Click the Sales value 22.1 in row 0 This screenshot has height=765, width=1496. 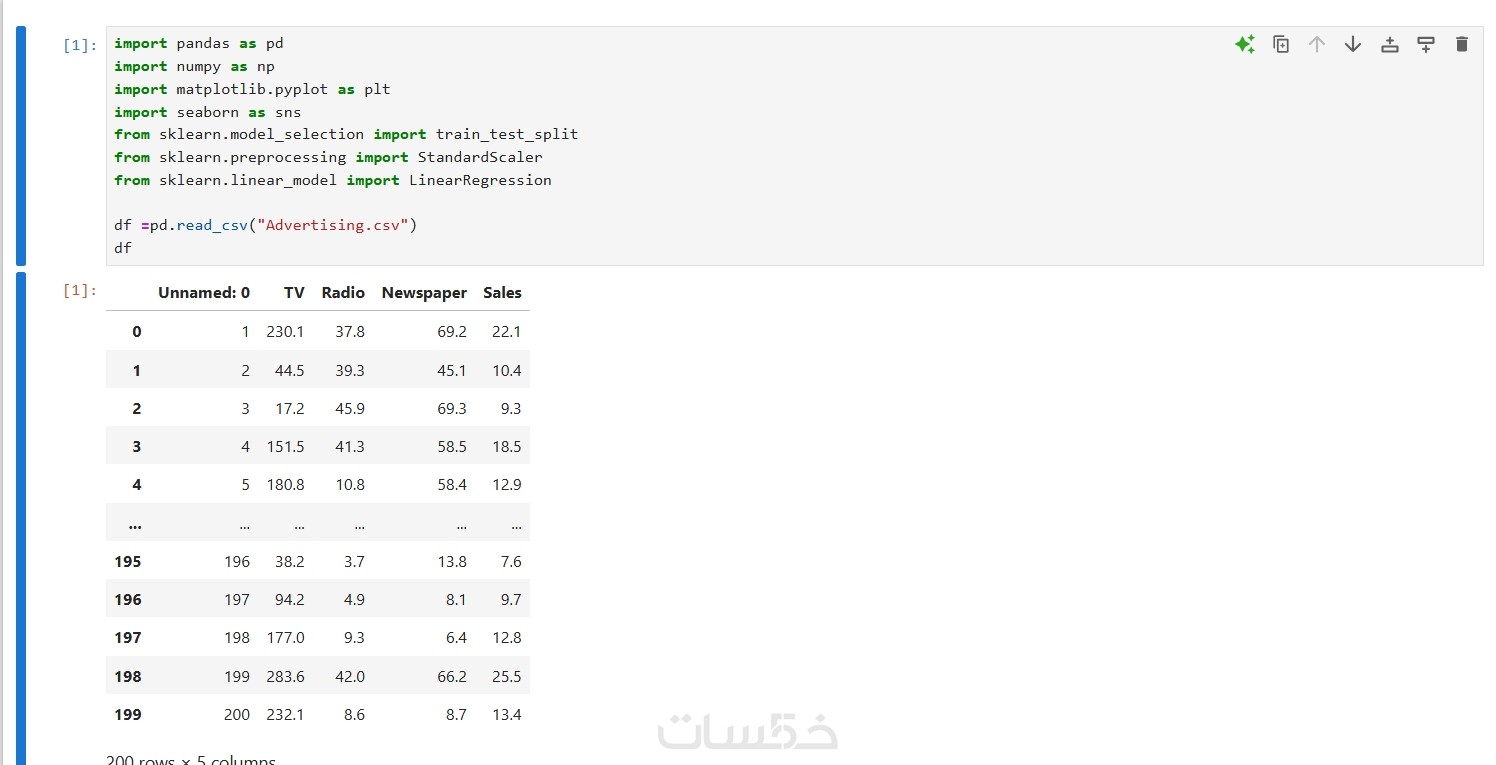point(506,332)
